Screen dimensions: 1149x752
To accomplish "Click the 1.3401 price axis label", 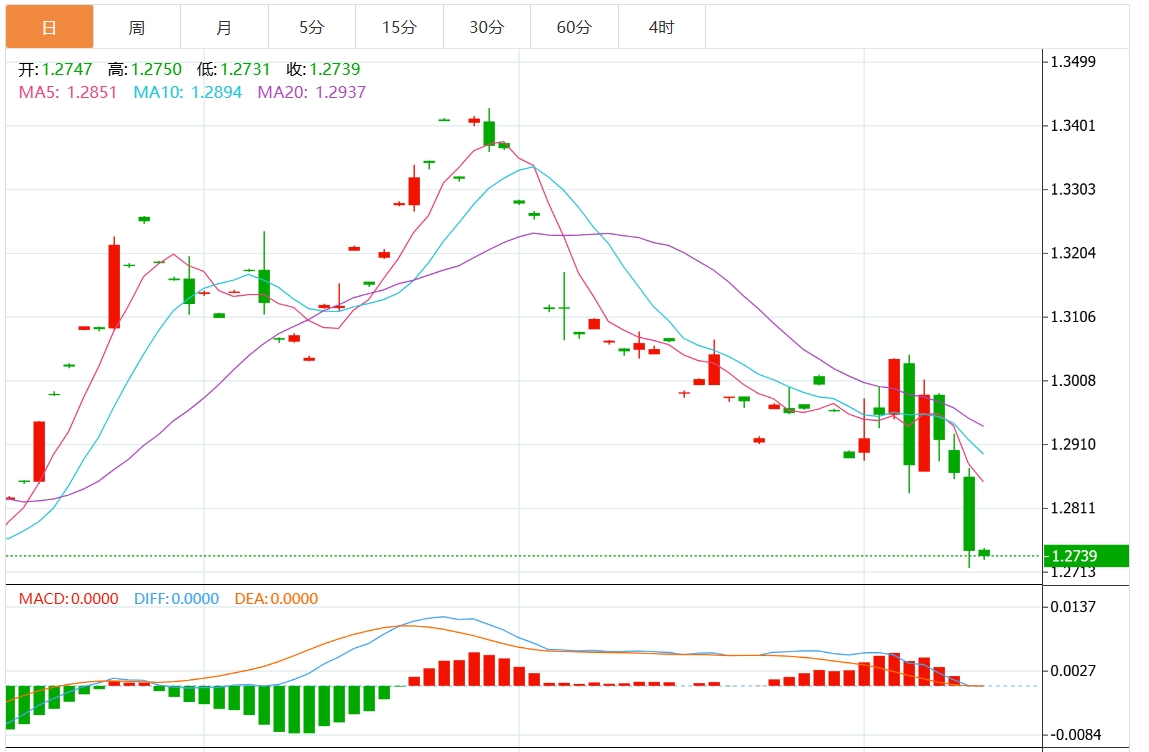I will click(1074, 125).
